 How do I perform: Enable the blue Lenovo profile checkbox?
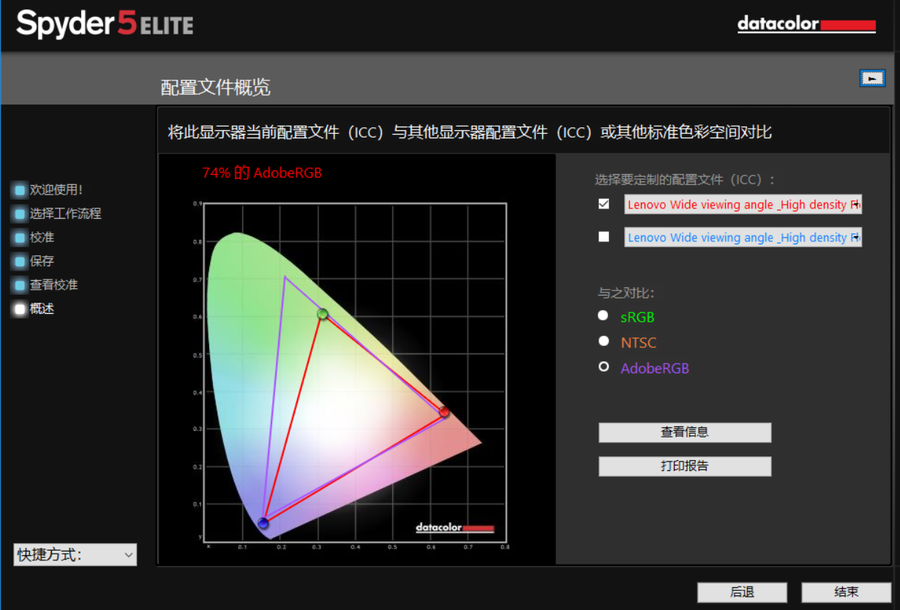pos(603,237)
